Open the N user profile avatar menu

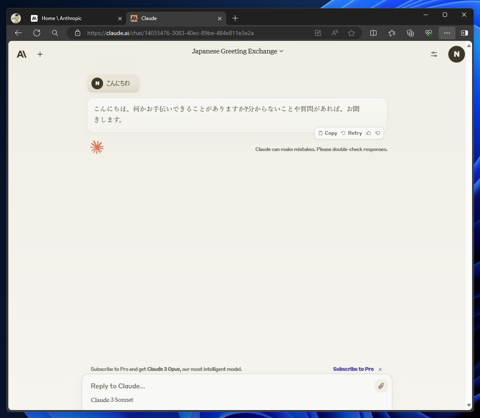pos(456,54)
